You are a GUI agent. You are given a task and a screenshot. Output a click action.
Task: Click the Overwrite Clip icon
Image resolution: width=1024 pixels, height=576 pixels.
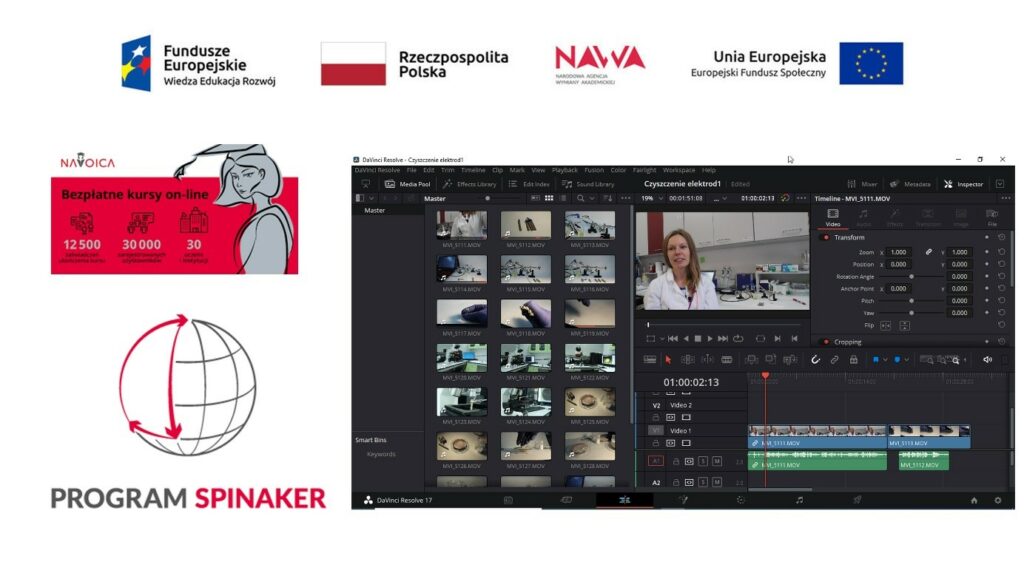(x=771, y=360)
